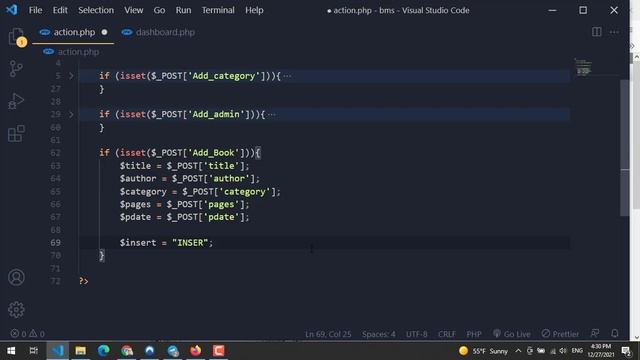
Task: Launch Firefox from the taskbar
Action: coord(196,351)
